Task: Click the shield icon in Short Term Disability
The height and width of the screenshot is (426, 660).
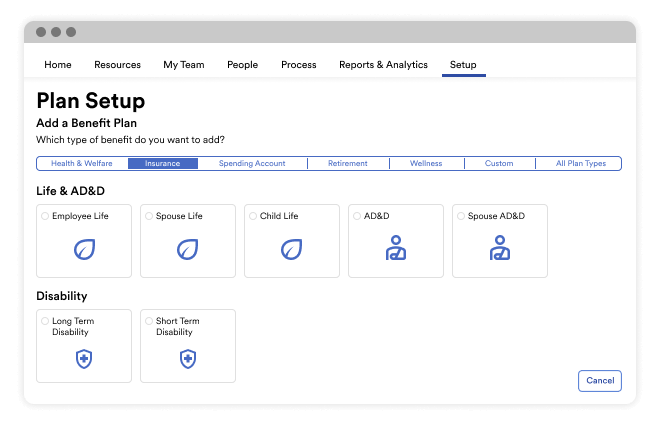Action: point(188,359)
